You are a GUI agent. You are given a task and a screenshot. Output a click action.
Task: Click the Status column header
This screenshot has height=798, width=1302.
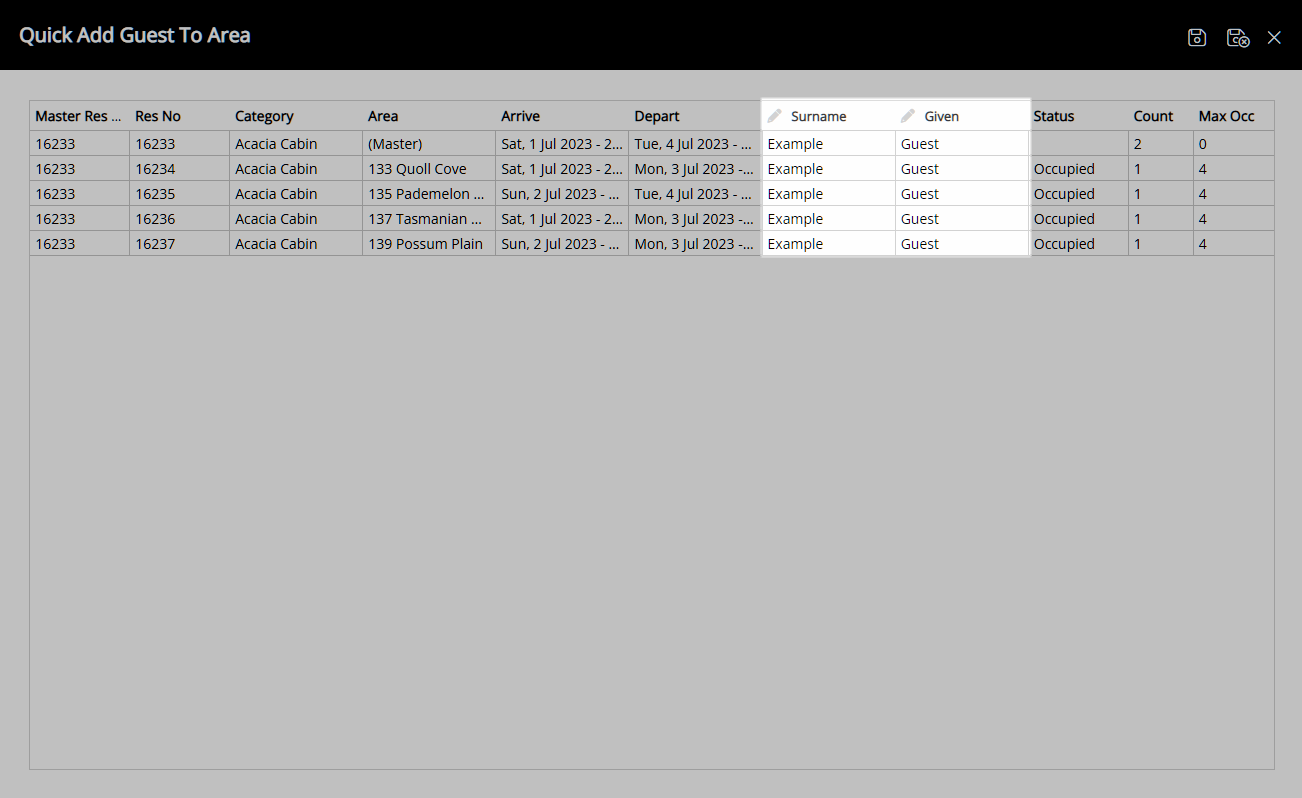click(x=1078, y=116)
